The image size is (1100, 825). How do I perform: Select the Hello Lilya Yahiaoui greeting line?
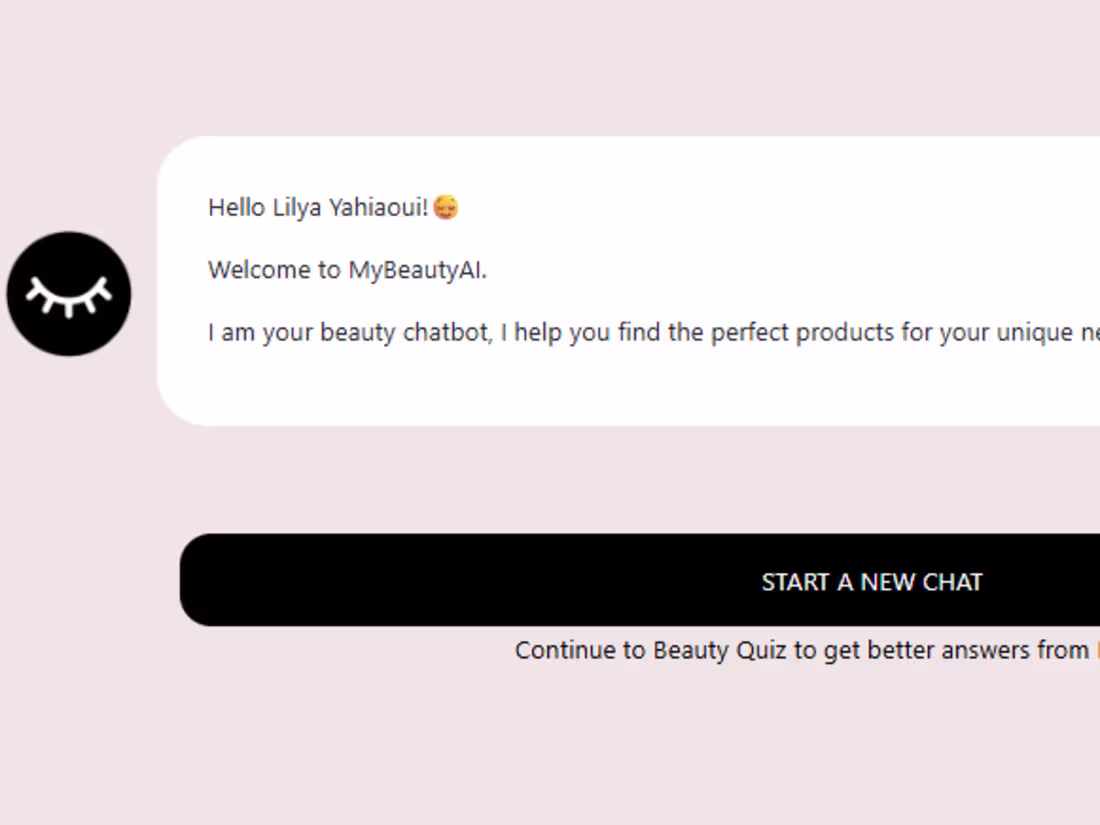(x=333, y=208)
